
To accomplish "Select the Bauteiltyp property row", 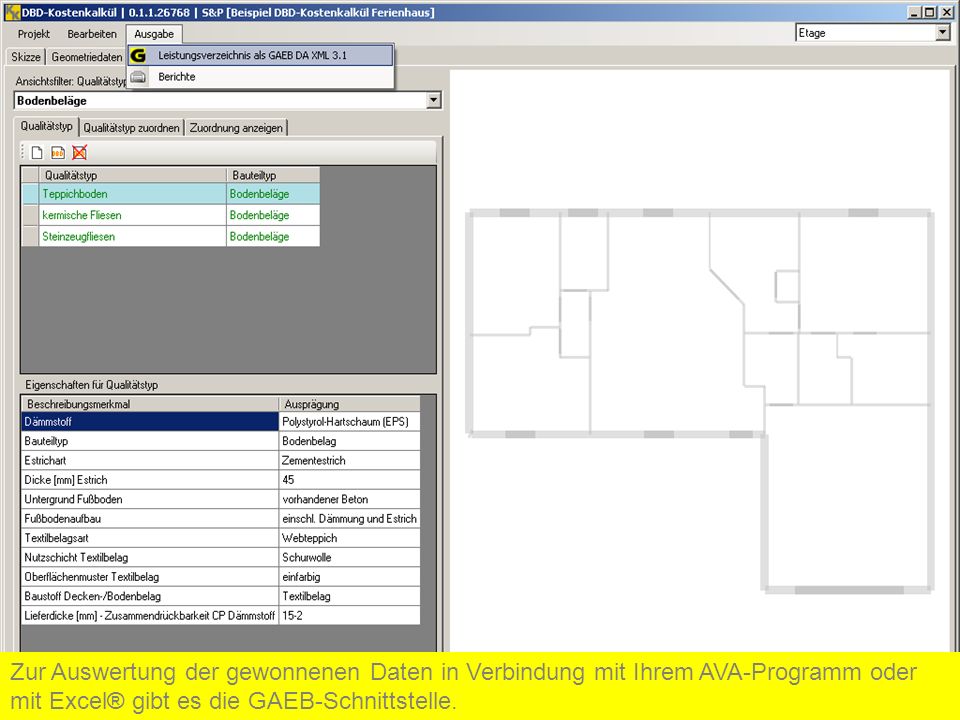I will coord(221,441).
